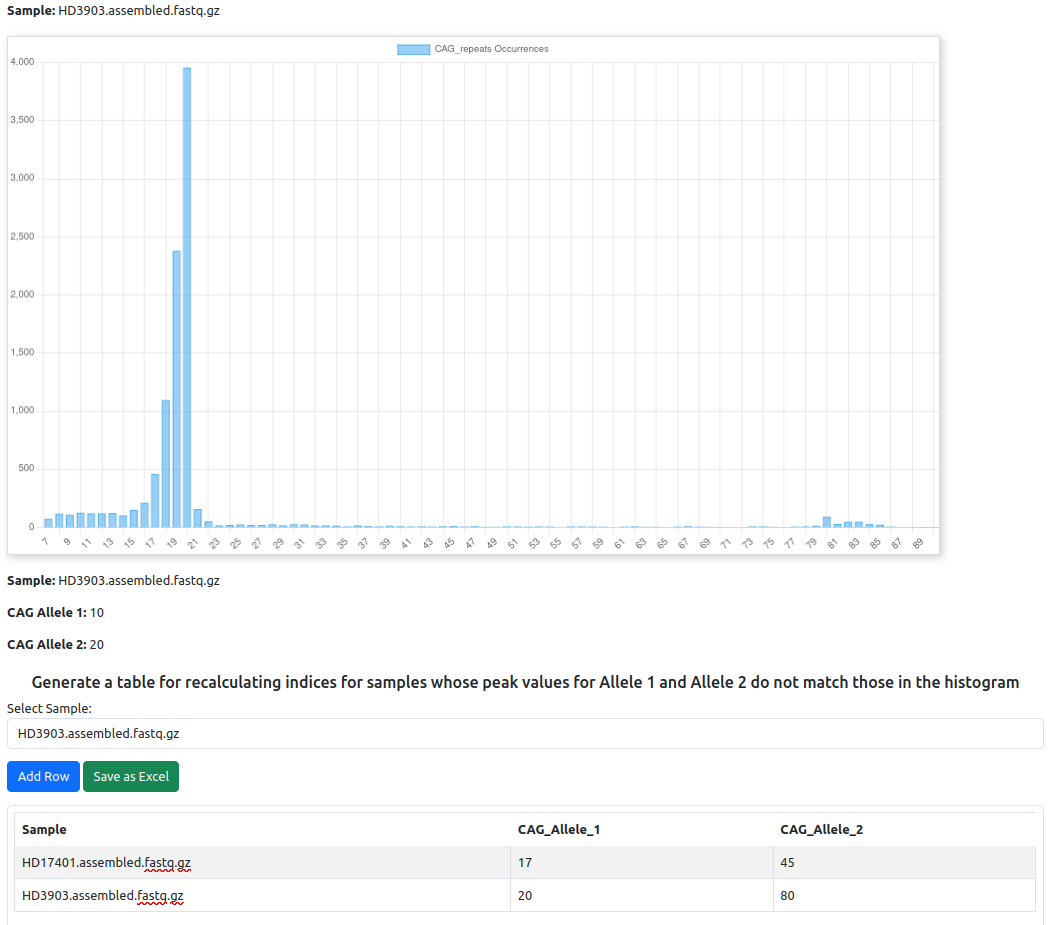Toggle the CAG_repeats Occurrences legend color box
The image size is (1054, 925).
coord(413,49)
